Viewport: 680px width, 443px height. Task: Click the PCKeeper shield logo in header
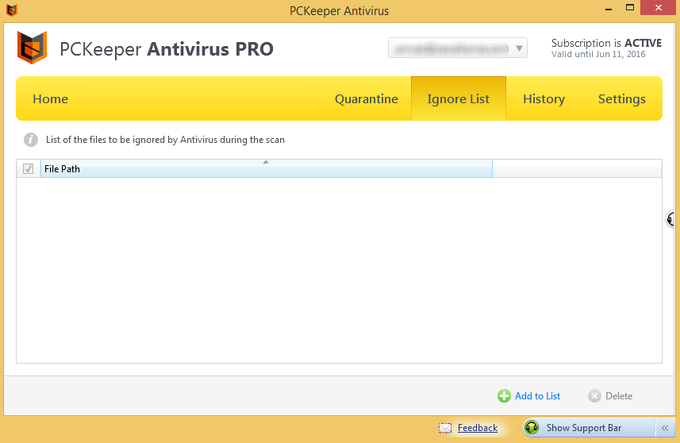32,48
